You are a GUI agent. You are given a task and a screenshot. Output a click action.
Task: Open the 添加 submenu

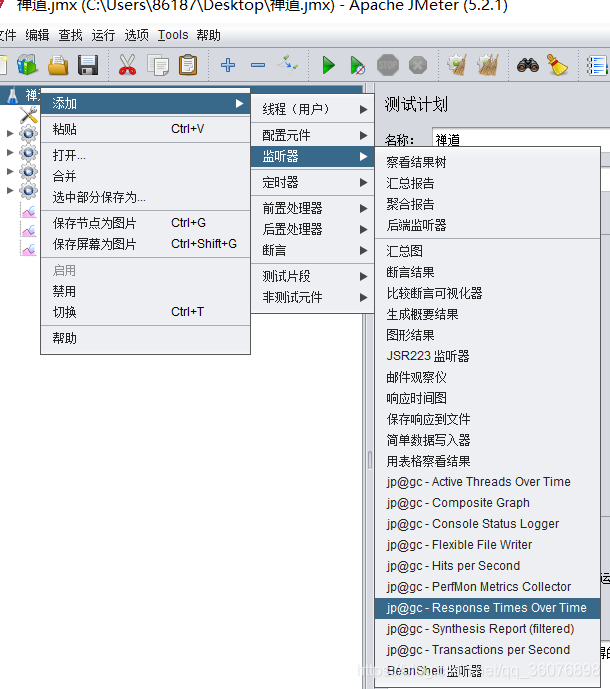[x=145, y=104]
